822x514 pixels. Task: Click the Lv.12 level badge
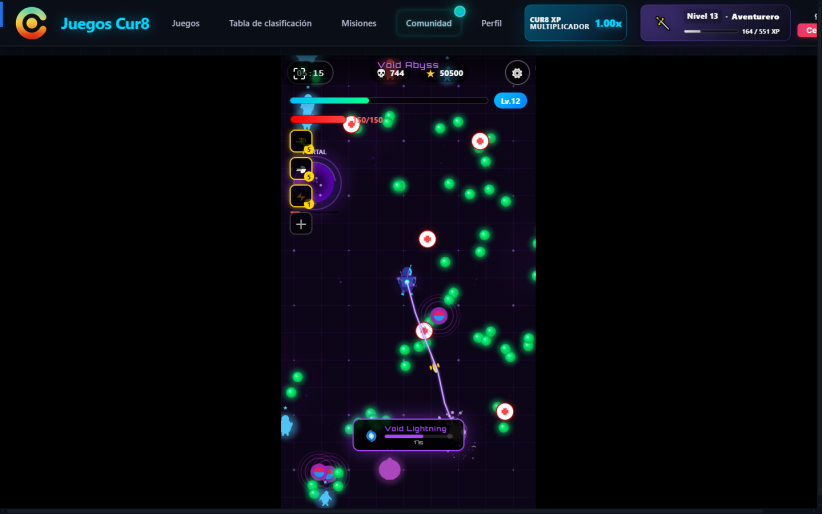tap(510, 101)
